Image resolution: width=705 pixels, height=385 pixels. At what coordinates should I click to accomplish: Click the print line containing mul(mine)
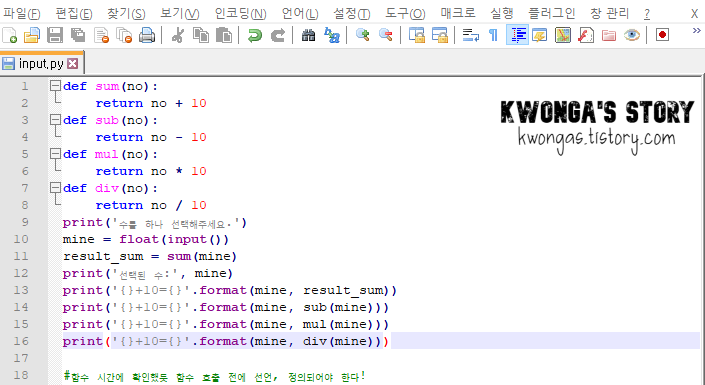coord(226,324)
